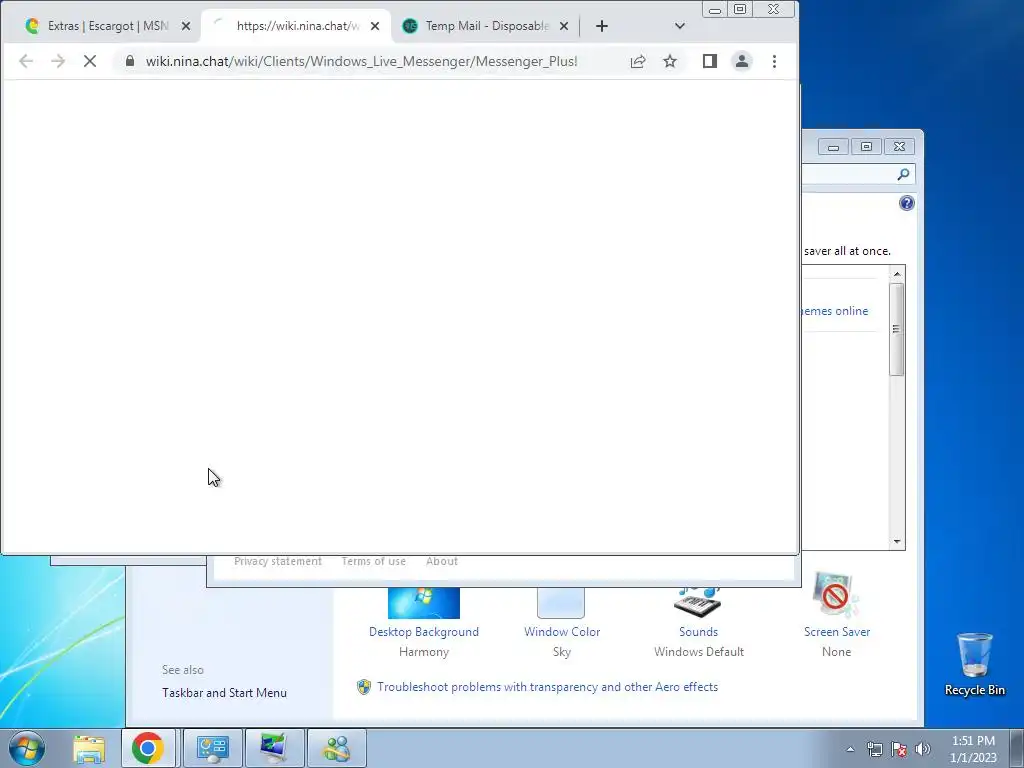Expand the tab search dropdown arrow

click(680, 26)
